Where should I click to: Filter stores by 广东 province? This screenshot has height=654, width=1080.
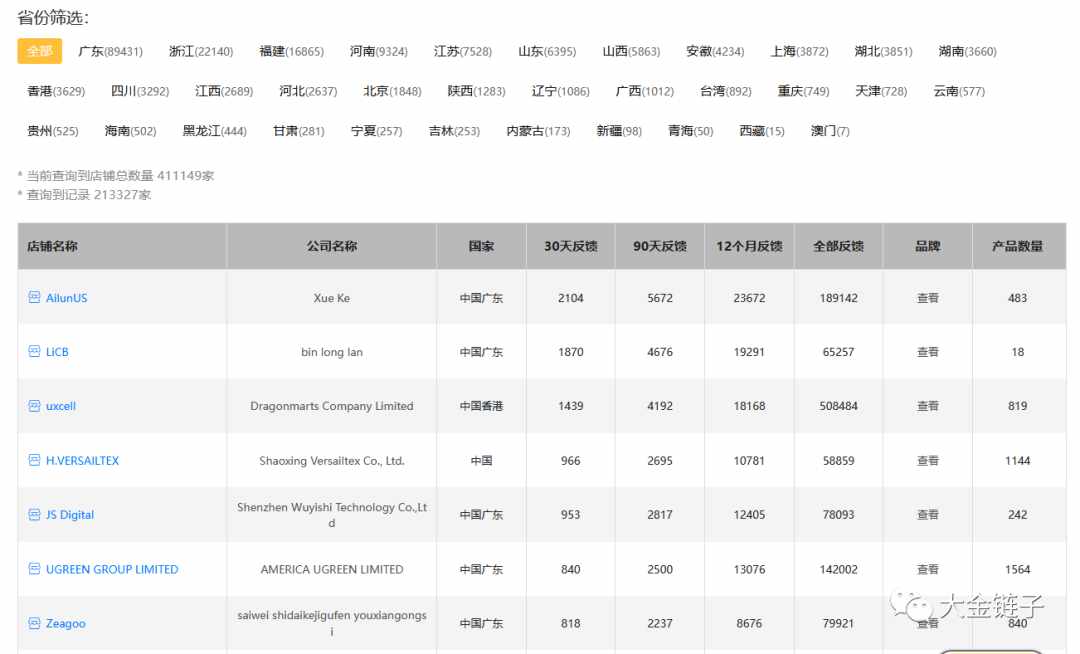pos(110,51)
